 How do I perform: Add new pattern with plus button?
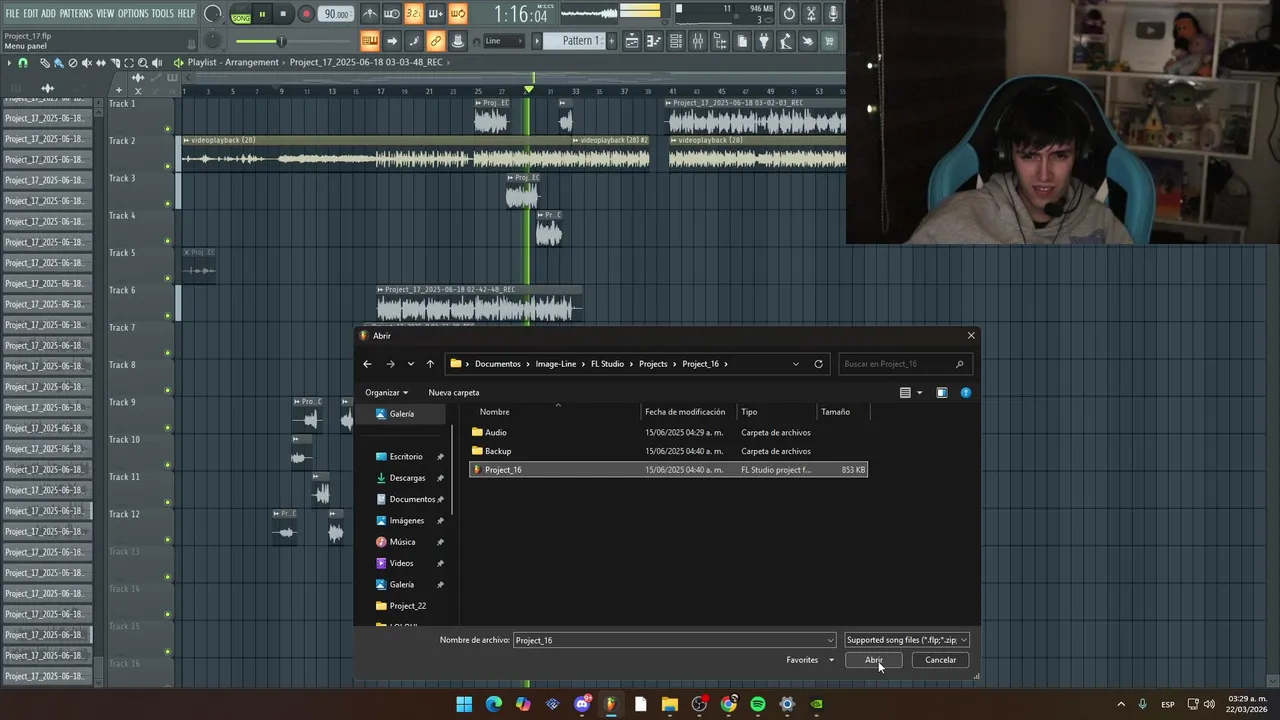pyautogui.click(x=610, y=41)
